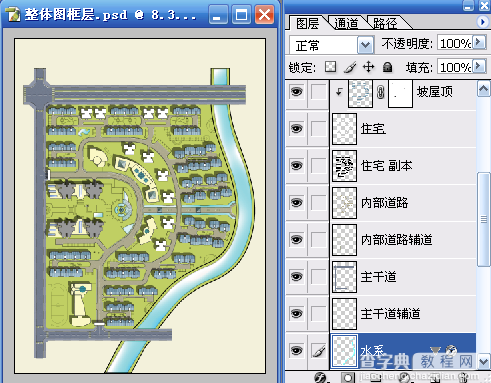This screenshot has height=383, width=491.
Task: Enable lock transparent pixels icon
Action: pos(330,67)
